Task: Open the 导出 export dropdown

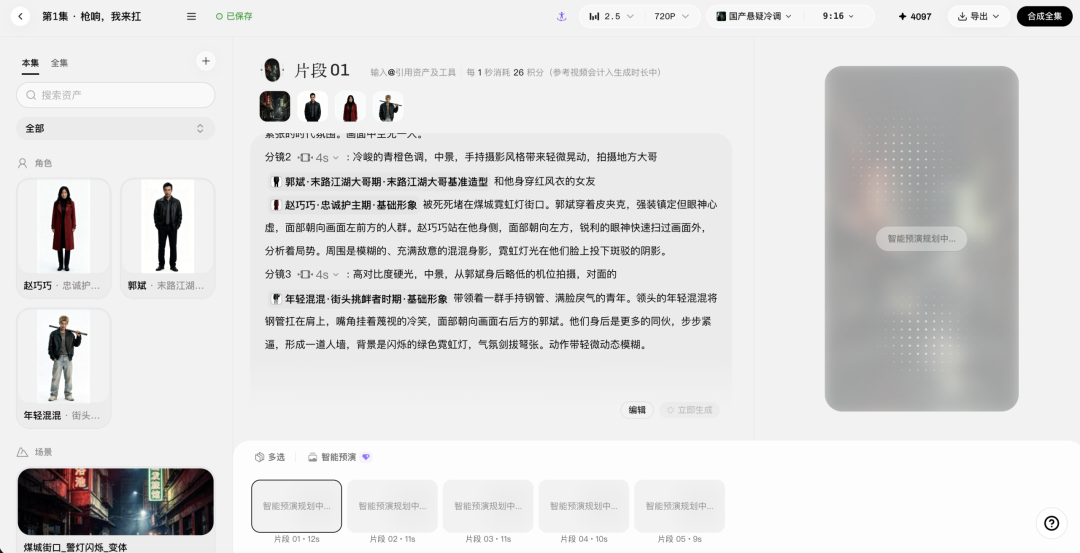Action: click(979, 17)
